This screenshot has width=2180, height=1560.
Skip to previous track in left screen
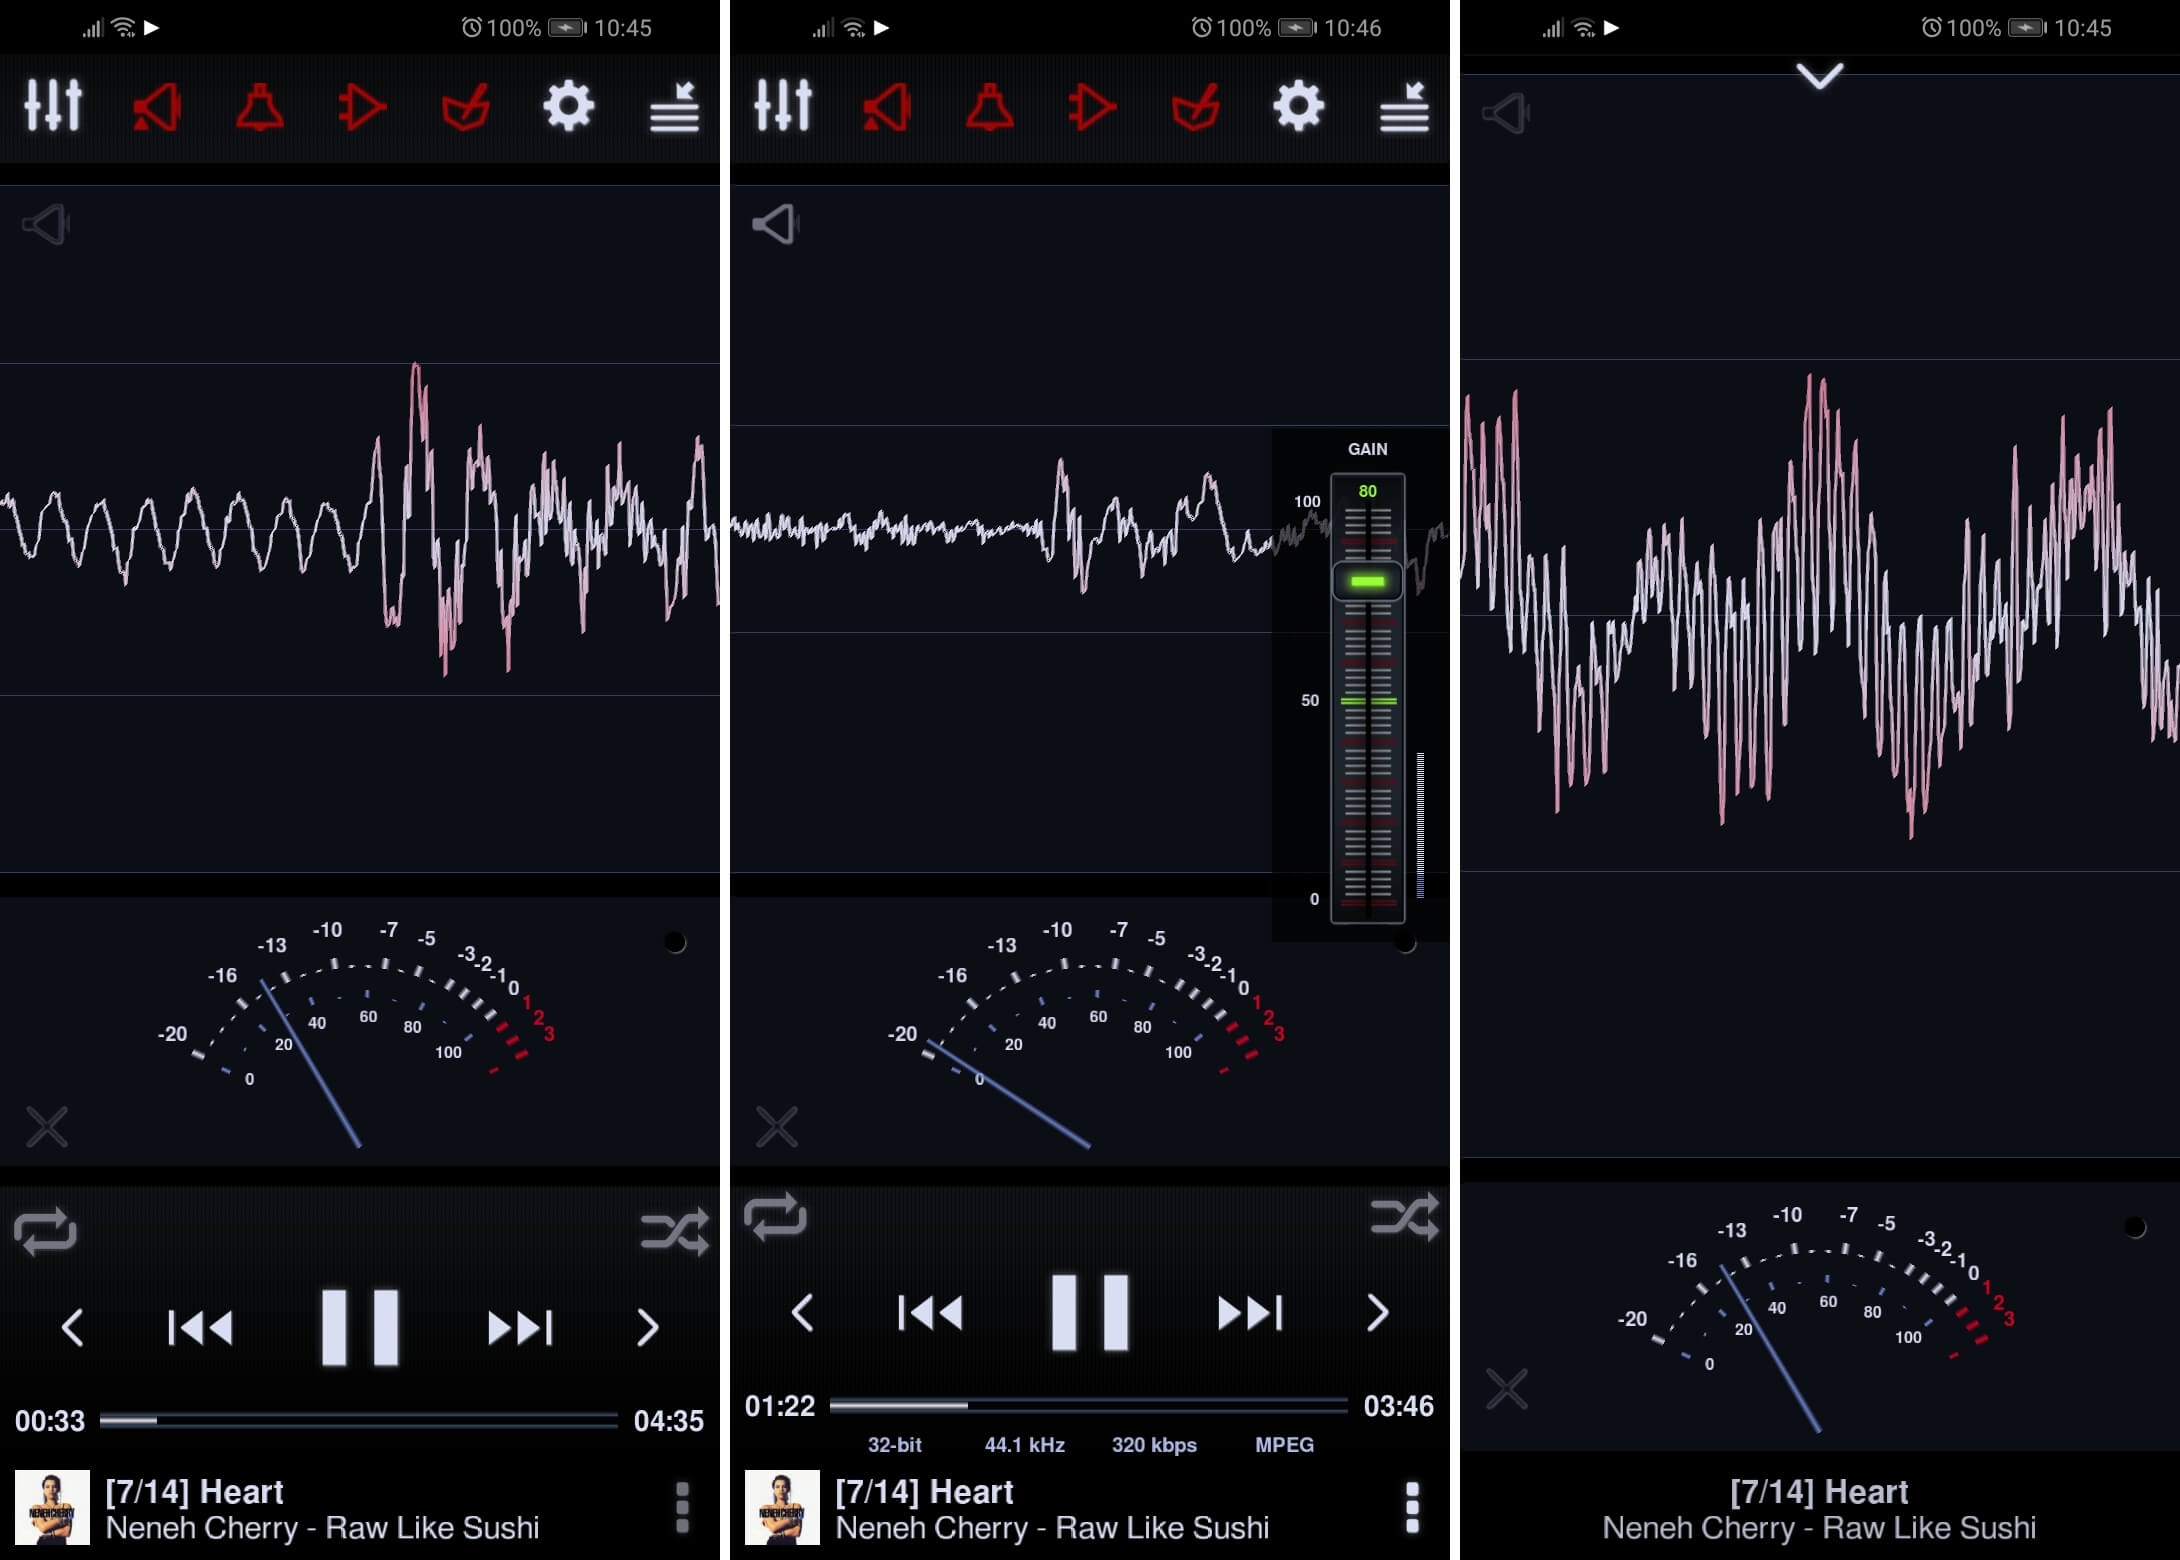(200, 1328)
